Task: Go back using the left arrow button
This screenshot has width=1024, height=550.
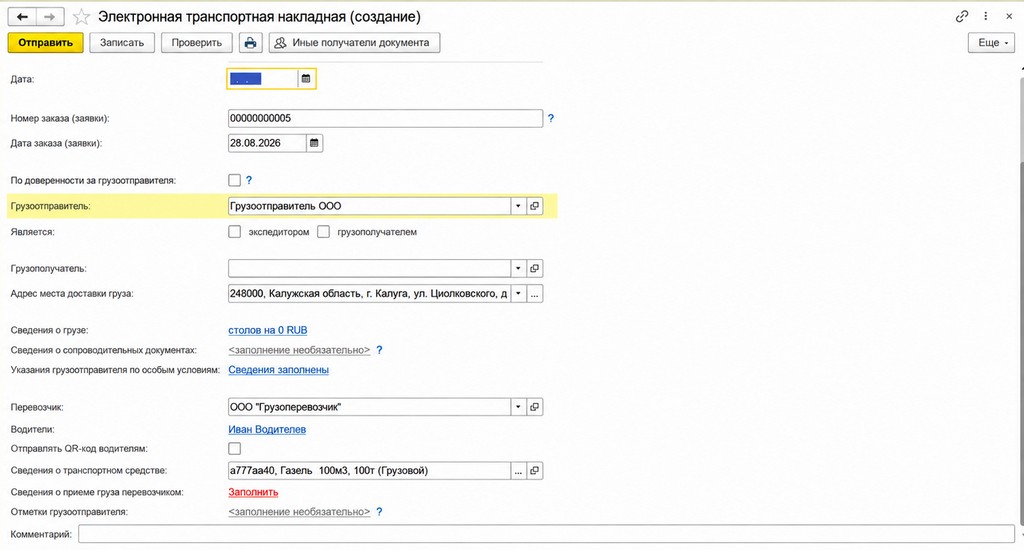Action: (22, 17)
